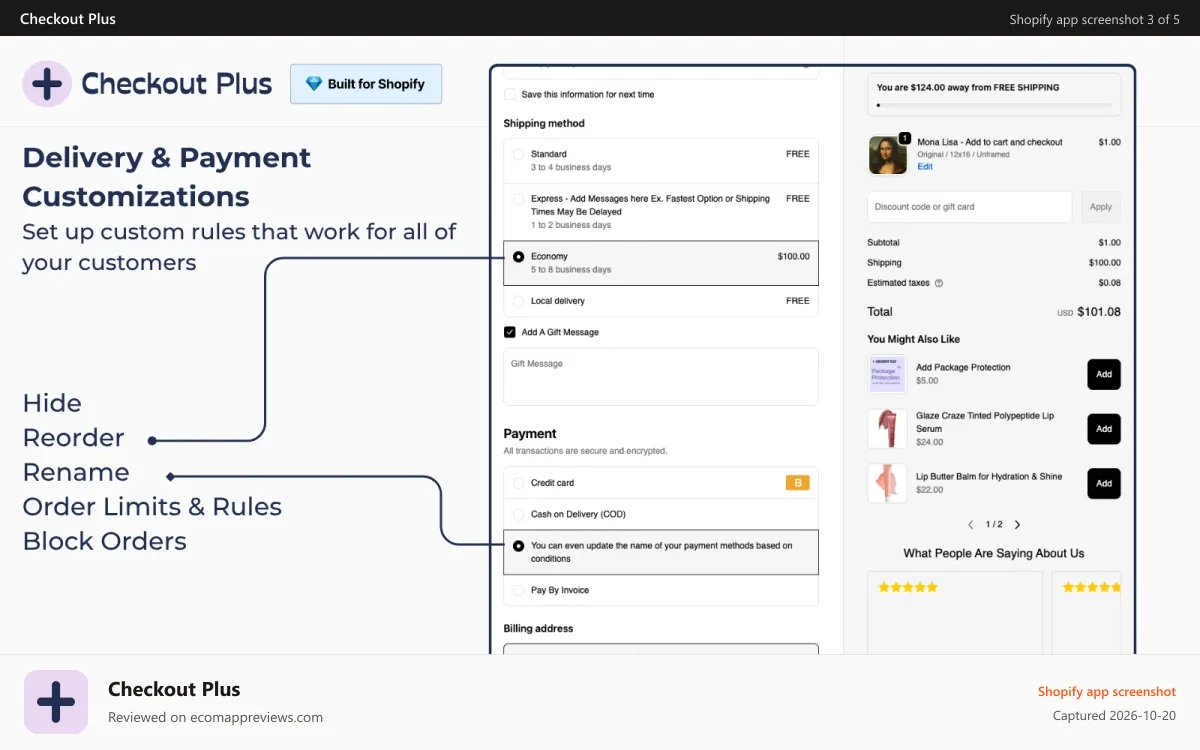Click the Shipping cost $100.00 in summary

[x=1105, y=263]
